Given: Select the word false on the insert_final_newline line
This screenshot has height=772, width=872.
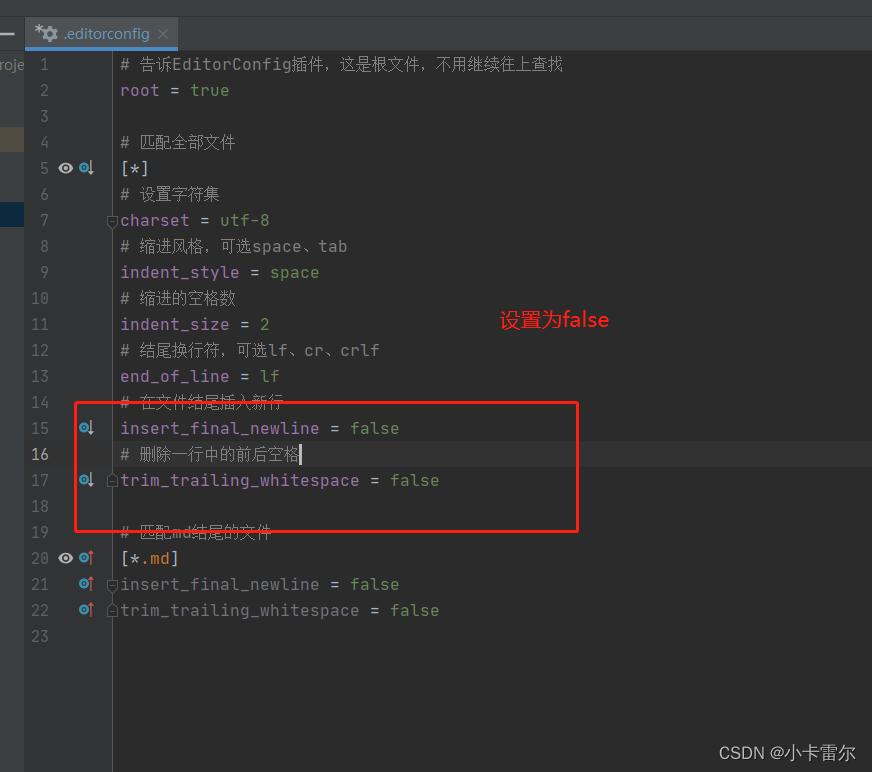Looking at the screenshot, I should (x=374, y=427).
